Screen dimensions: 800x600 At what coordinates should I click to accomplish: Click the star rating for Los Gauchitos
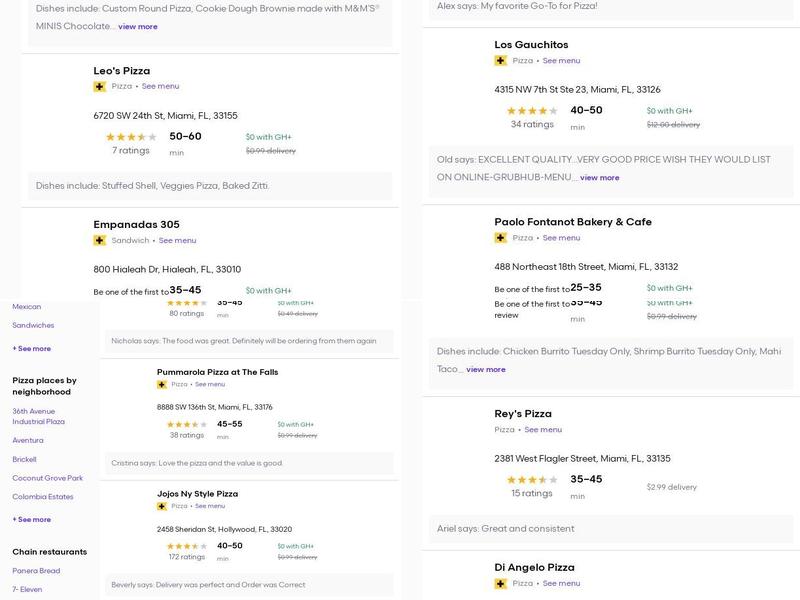pyautogui.click(x=531, y=111)
